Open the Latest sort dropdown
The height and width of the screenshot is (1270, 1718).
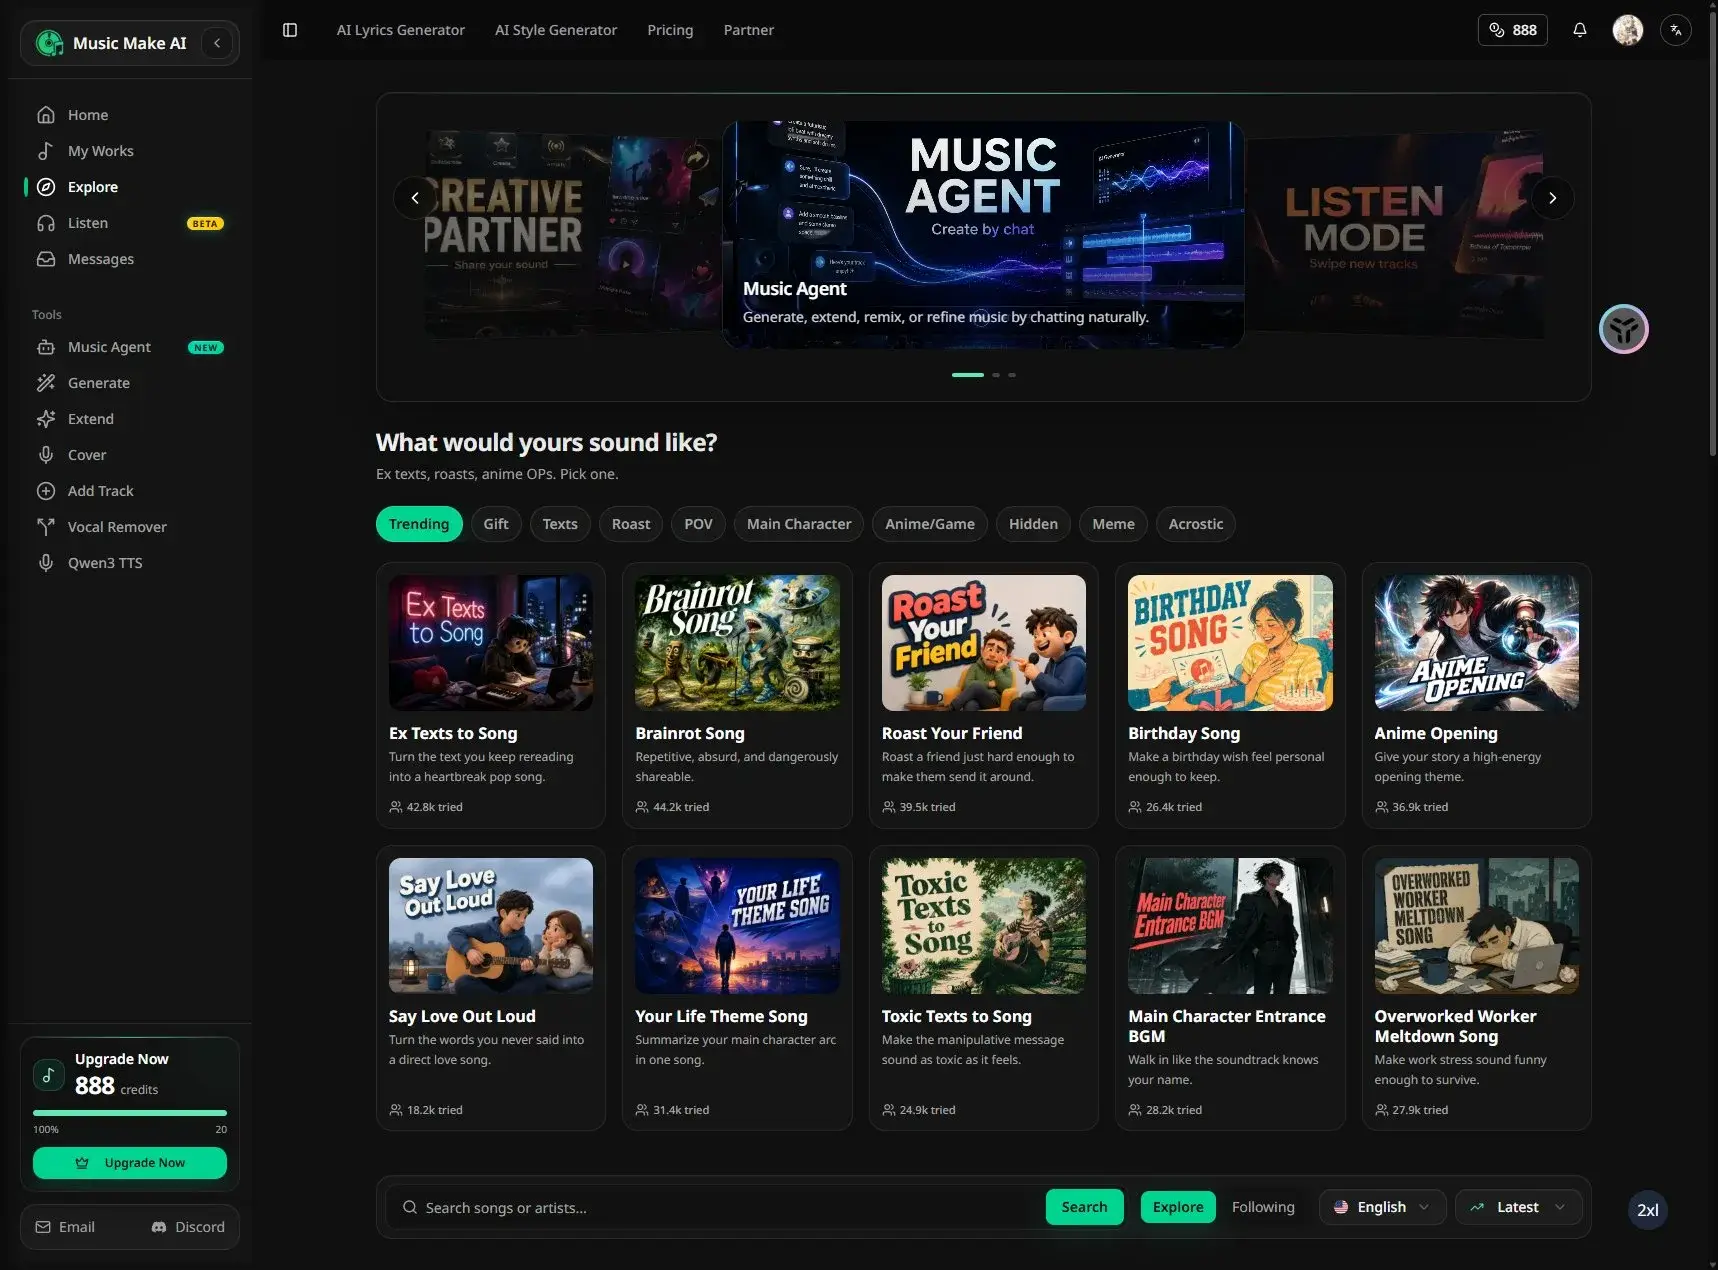(x=1518, y=1207)
